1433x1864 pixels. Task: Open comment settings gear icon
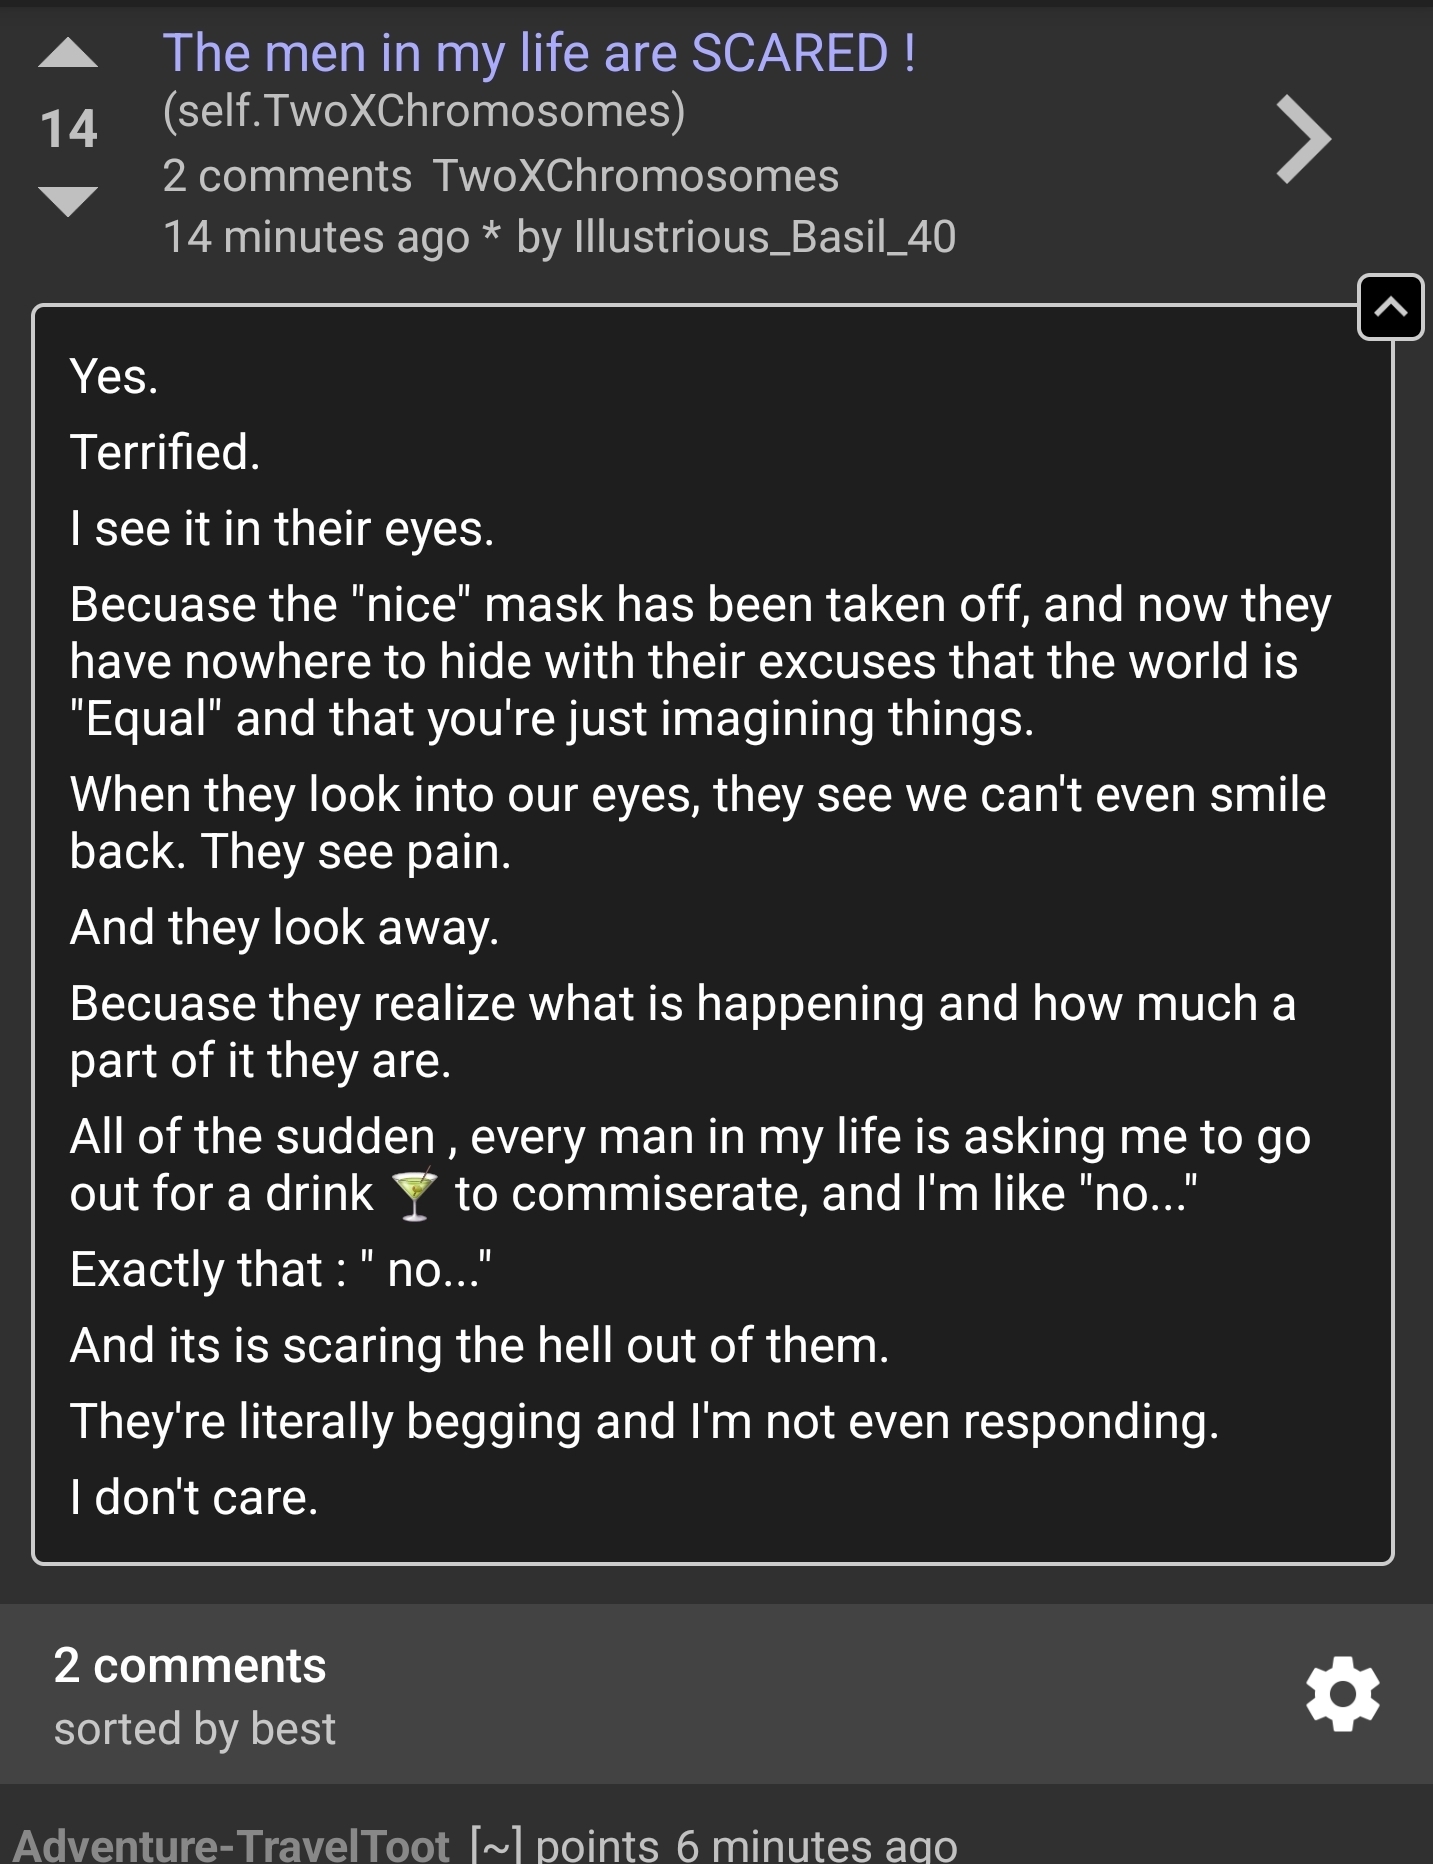1342,1693
